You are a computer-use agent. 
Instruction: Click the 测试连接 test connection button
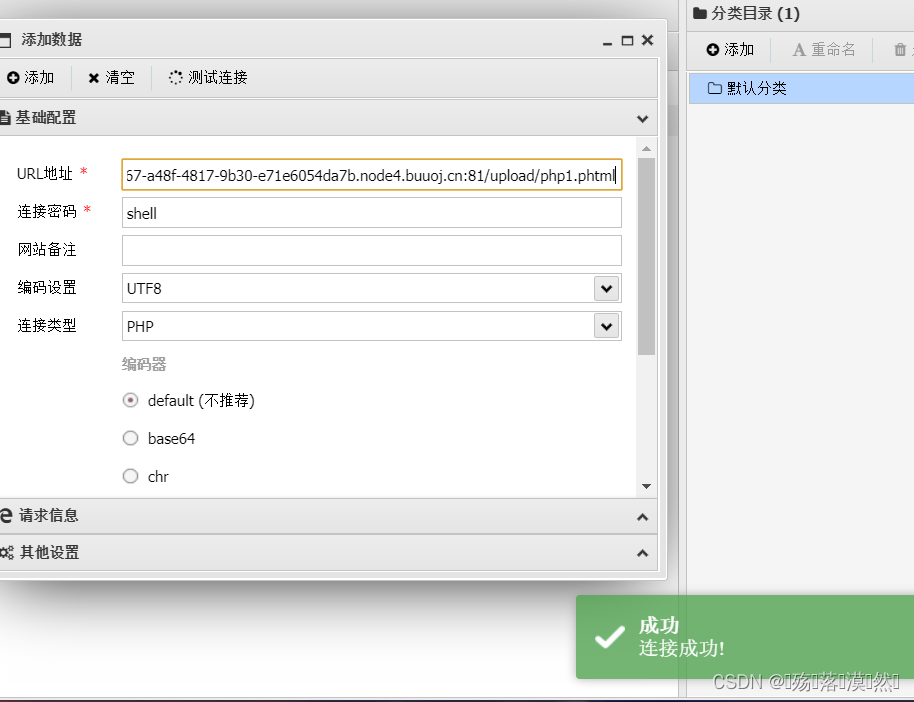click(x=208, y=78)
